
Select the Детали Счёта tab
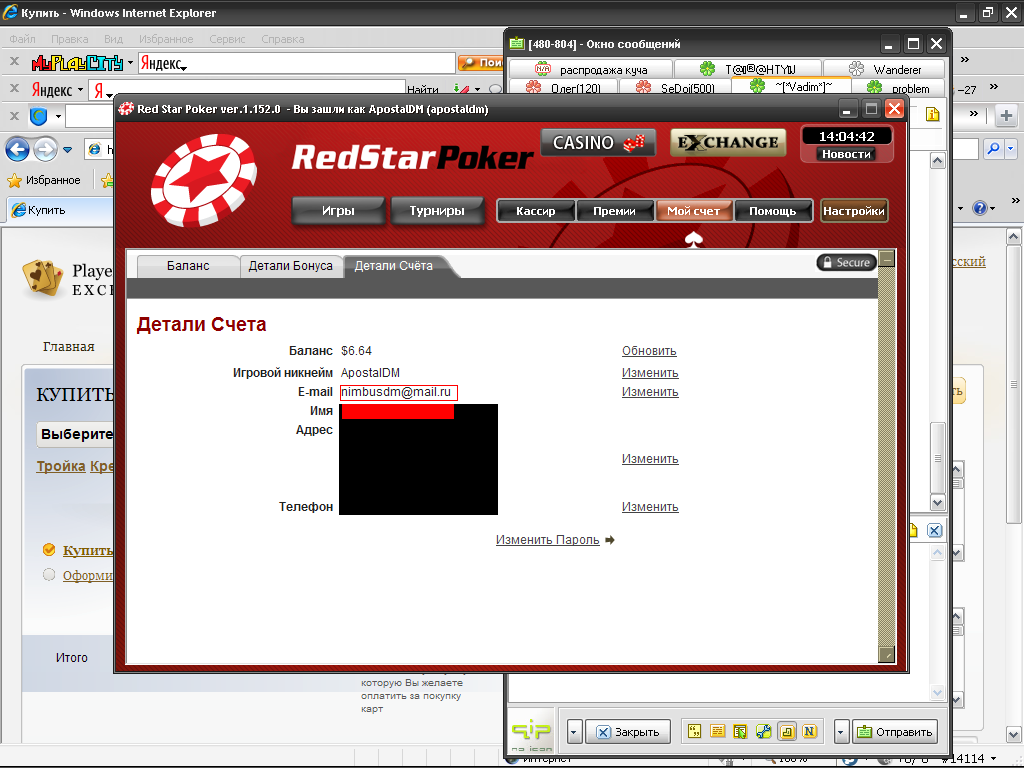coord(394,266)
